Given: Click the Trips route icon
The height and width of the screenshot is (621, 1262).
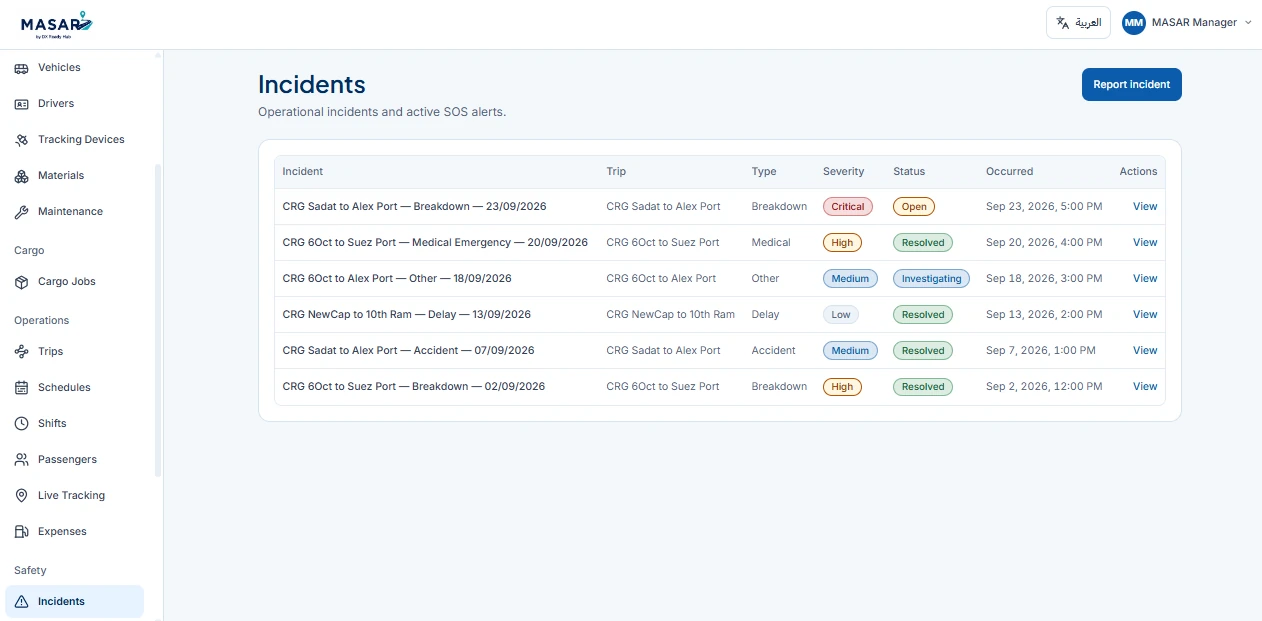Looking at the screenshot, I should pyautogui.click(x=21, y=352).
